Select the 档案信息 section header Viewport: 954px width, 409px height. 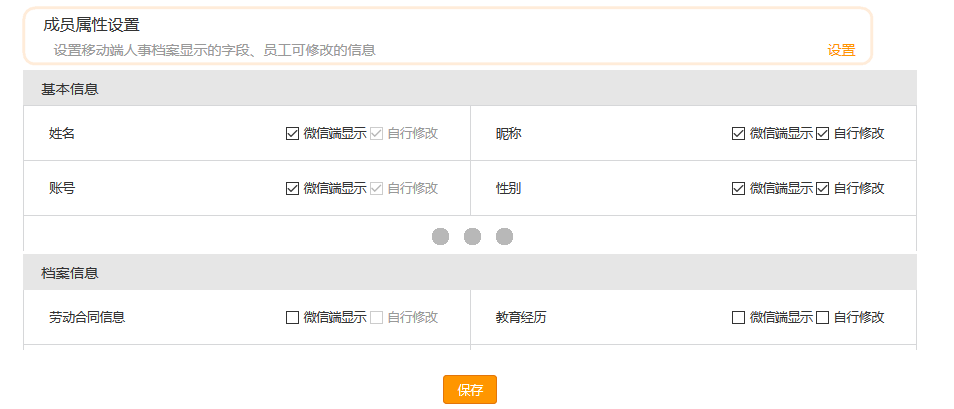[x=470, y=272]
